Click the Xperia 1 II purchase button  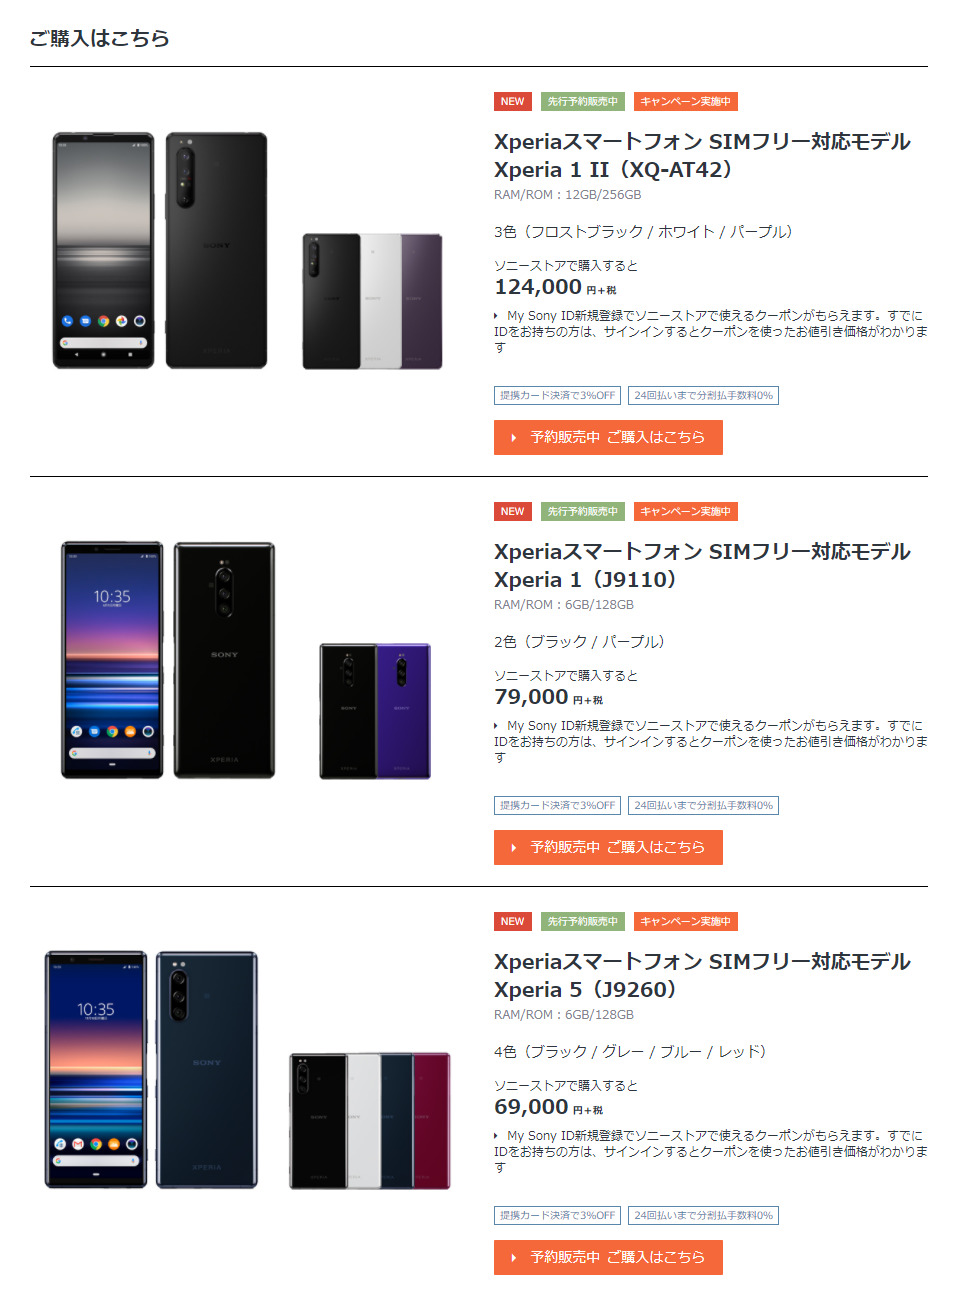pyautogui.click(x=608, y=437)
